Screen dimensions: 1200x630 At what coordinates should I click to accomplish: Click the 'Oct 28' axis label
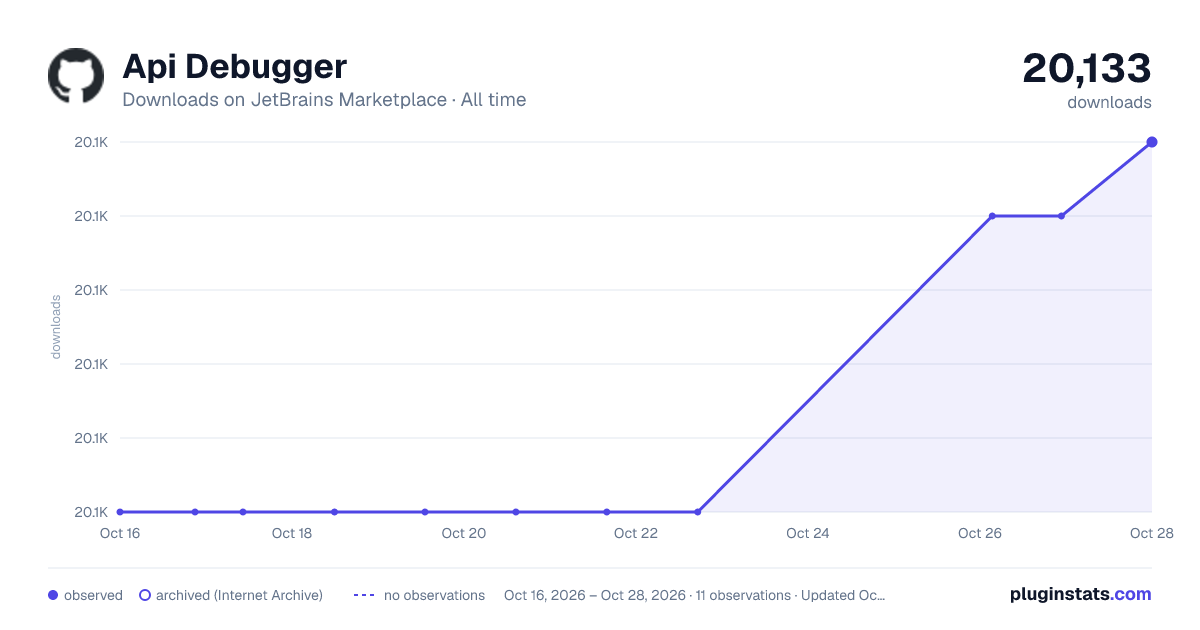coord(1150,533)
